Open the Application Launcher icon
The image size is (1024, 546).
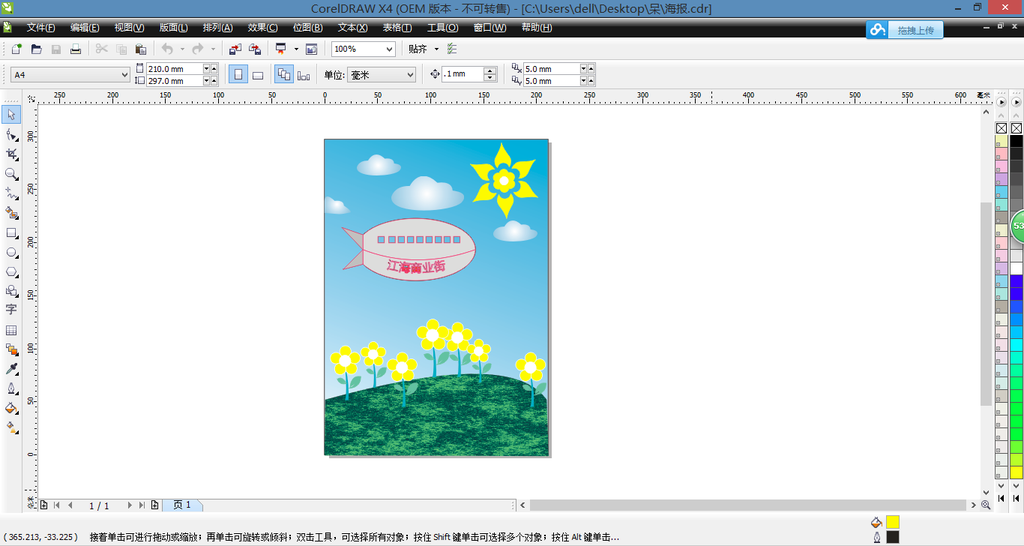(281, 49)
